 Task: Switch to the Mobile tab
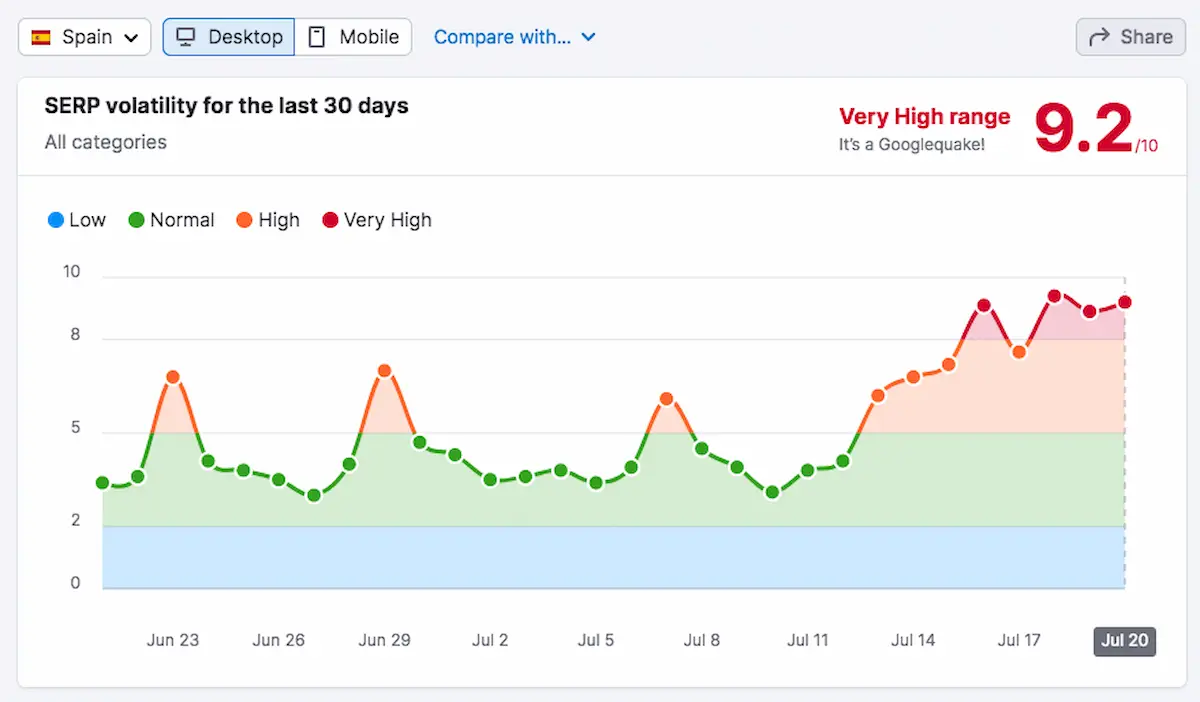tap(353, 37)
